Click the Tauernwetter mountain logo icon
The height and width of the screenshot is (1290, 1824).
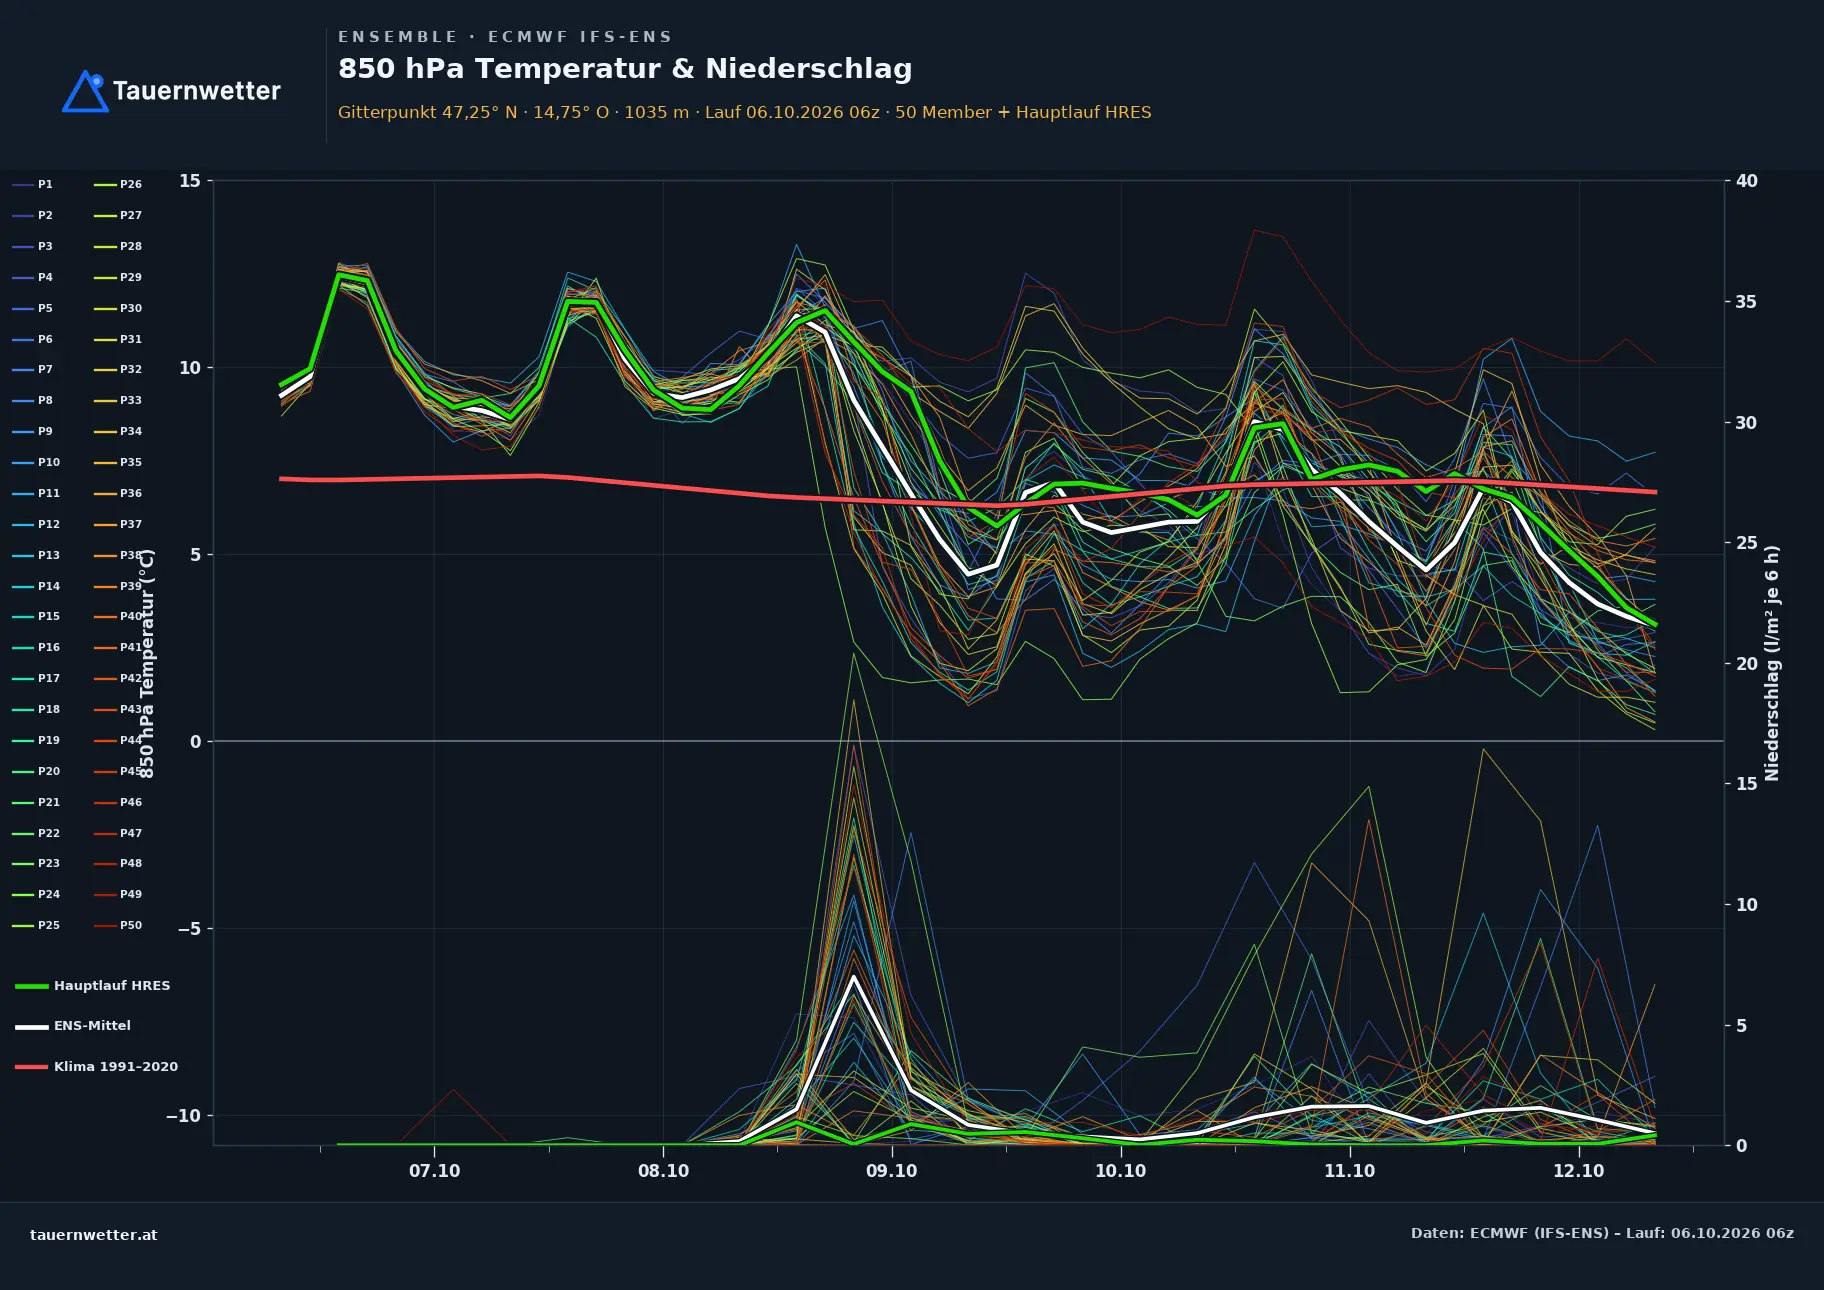coord(85,91)
